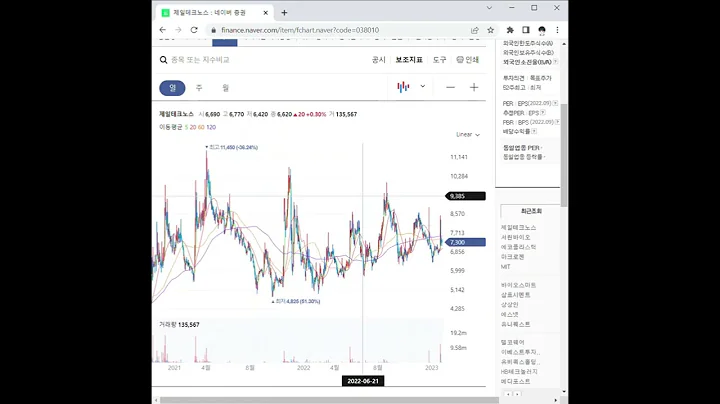Expand chart type dropdown chevron
Image resolution: width=720 pixels, height=404 pixels.
tap(423, 86)
